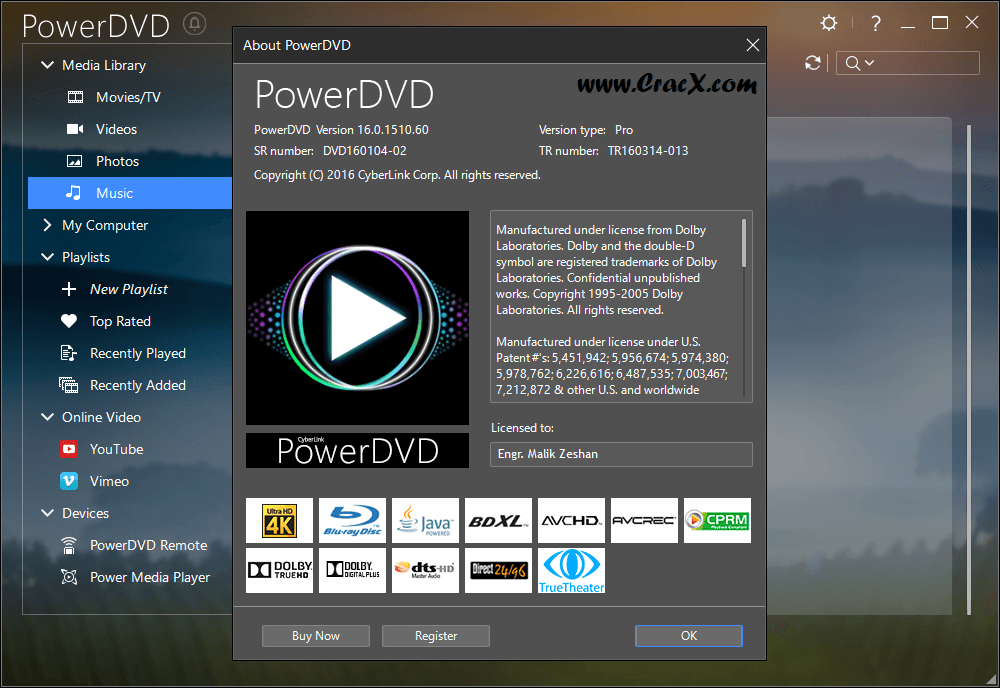Click the Ultra HD 4K logo

(279, 520)
